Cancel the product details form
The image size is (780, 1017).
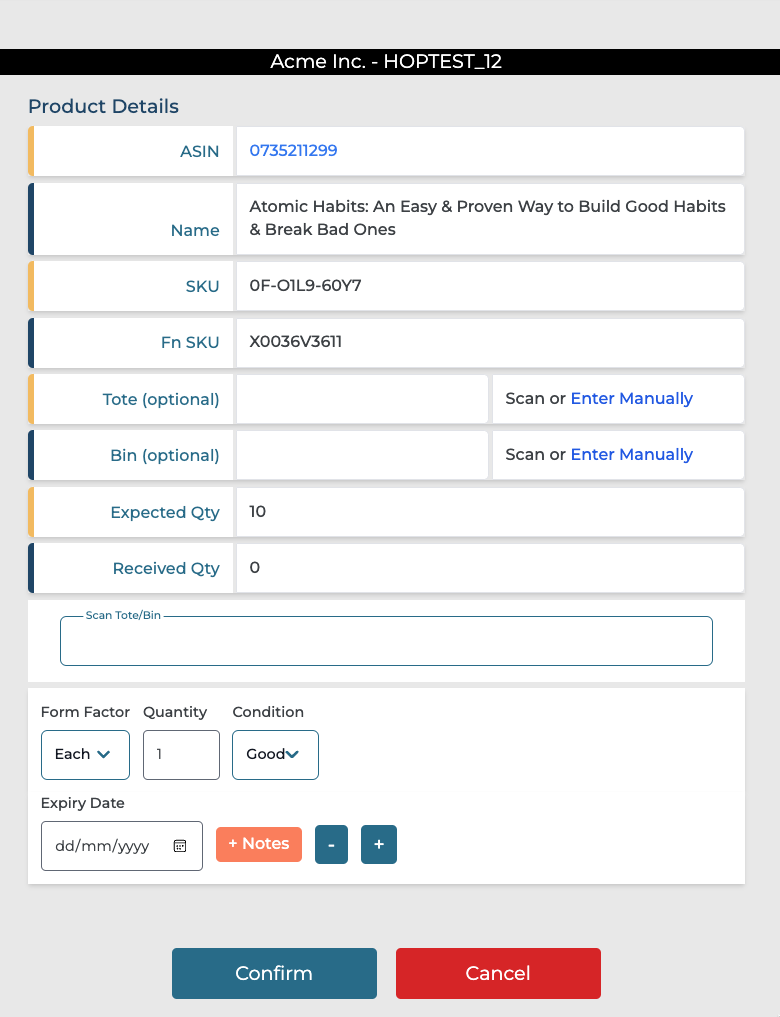pyautogui.click(x=498, y=973)
